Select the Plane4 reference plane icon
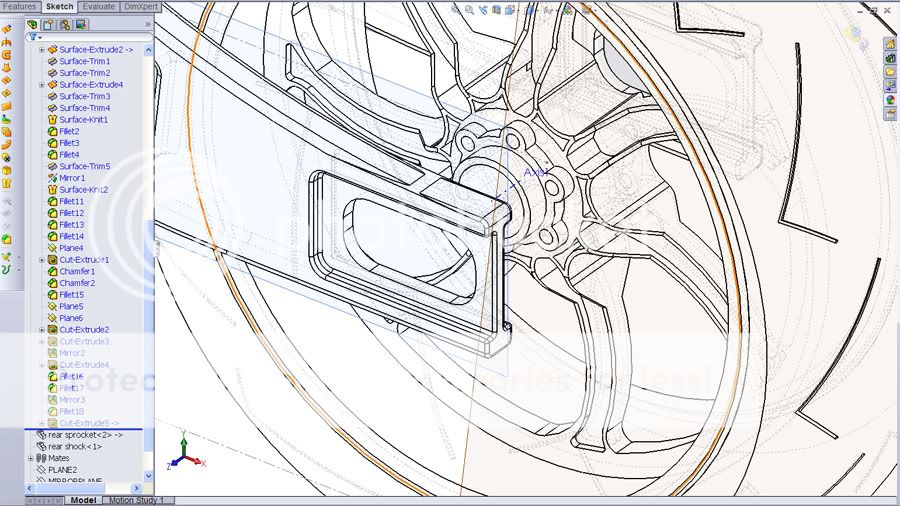 [x=52, y=248]
